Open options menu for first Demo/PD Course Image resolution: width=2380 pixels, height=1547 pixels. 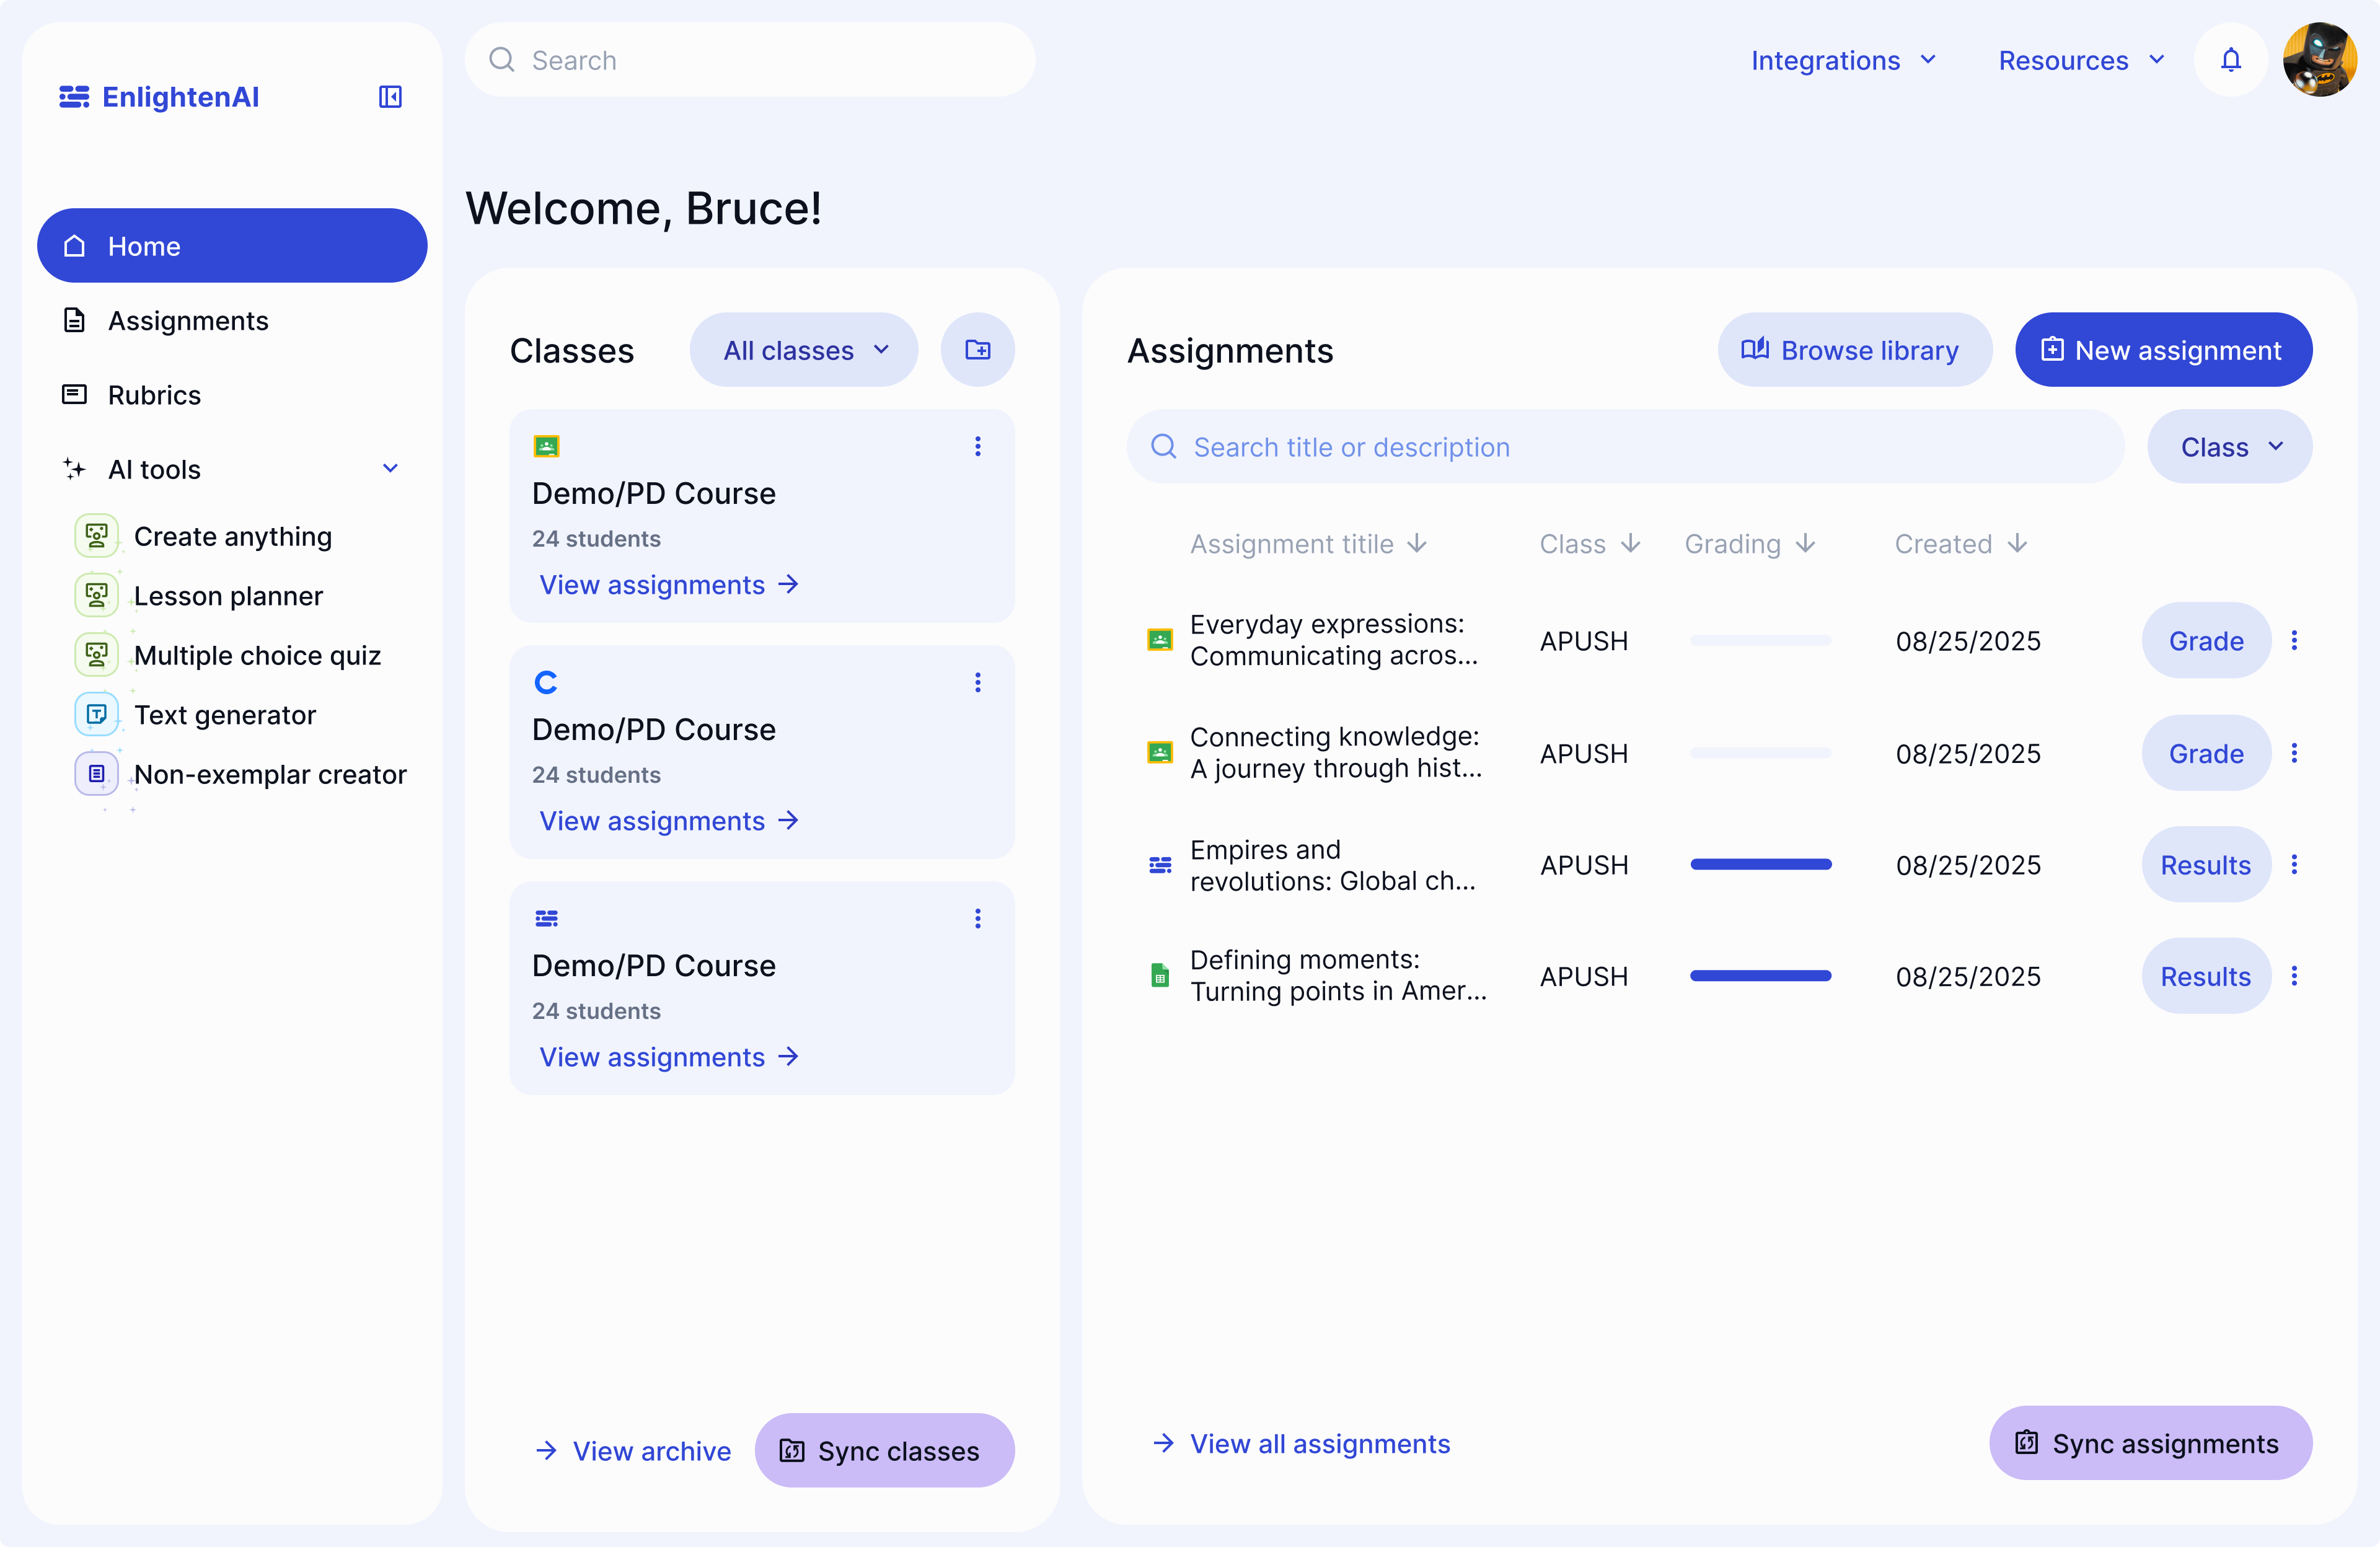(977, 446)
